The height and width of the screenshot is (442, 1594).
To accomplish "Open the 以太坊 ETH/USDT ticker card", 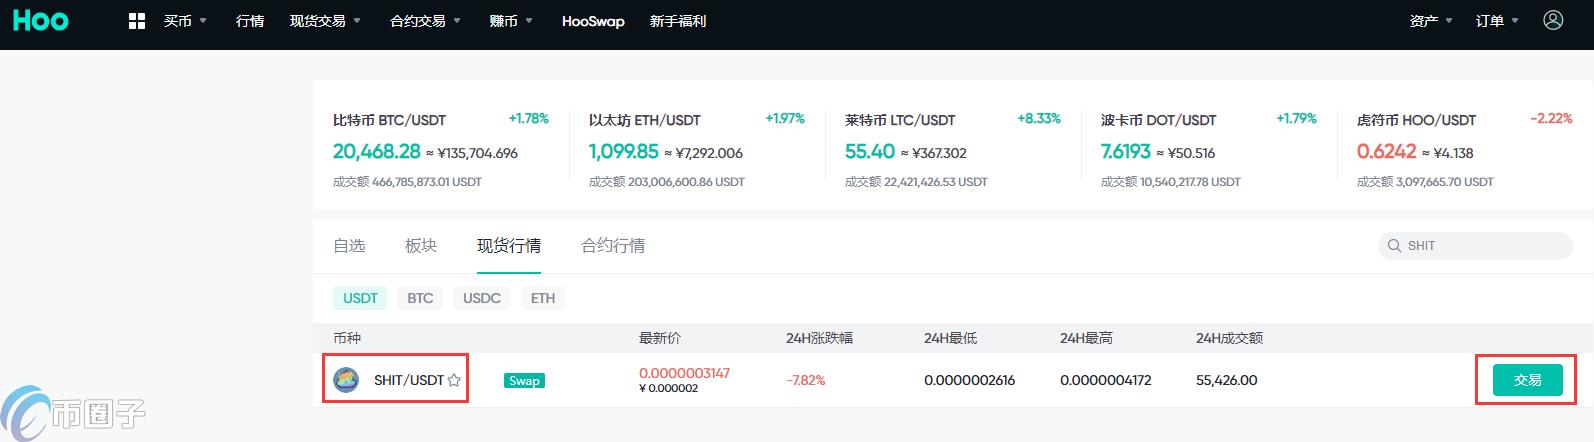I will [x=697, y=150].
